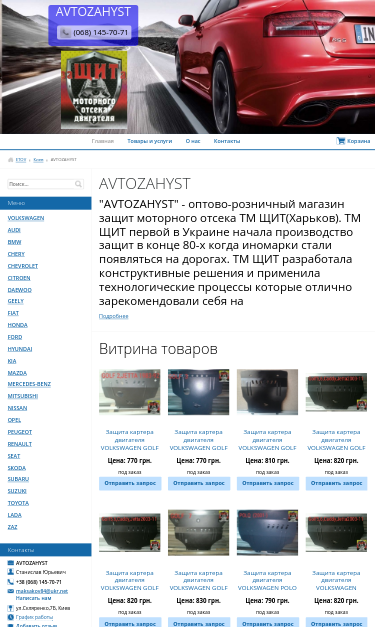The width and height of the screenshot is (375, 627).
Task: Click the clock icon near График работы
Action: [10, 617]
